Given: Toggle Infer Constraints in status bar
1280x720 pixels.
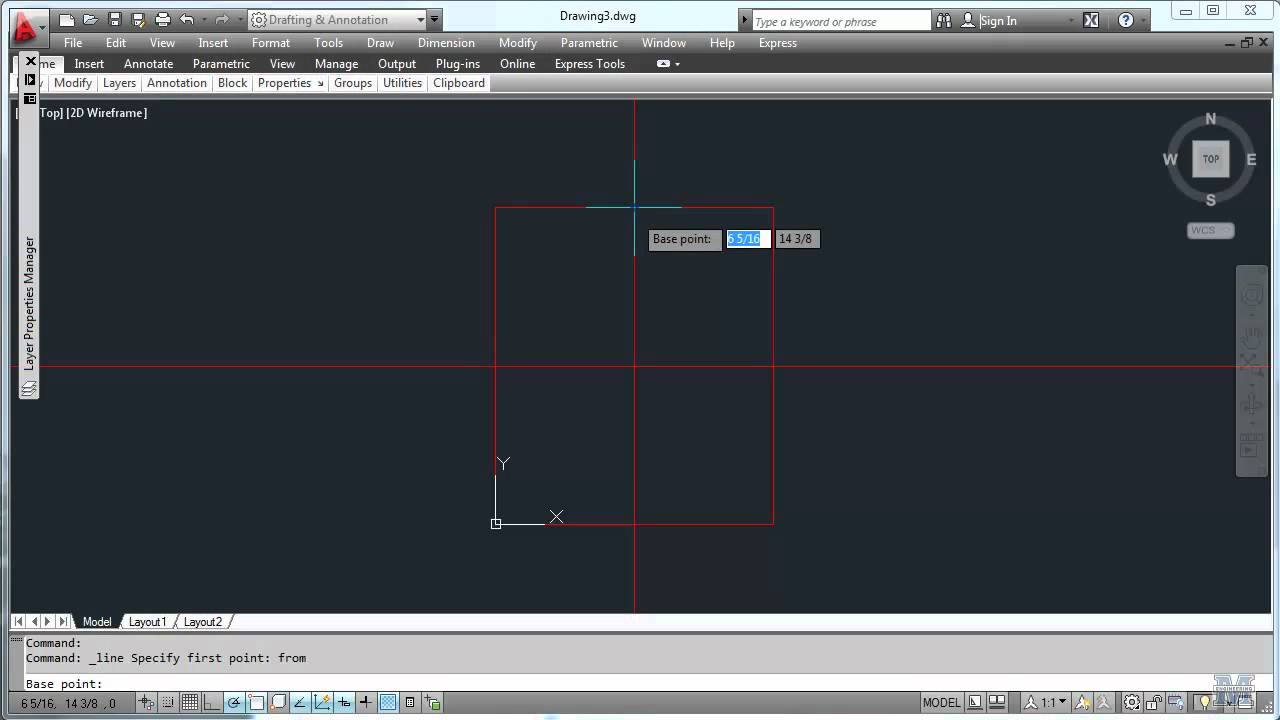Looking at the screenshot, I should 146,702.
